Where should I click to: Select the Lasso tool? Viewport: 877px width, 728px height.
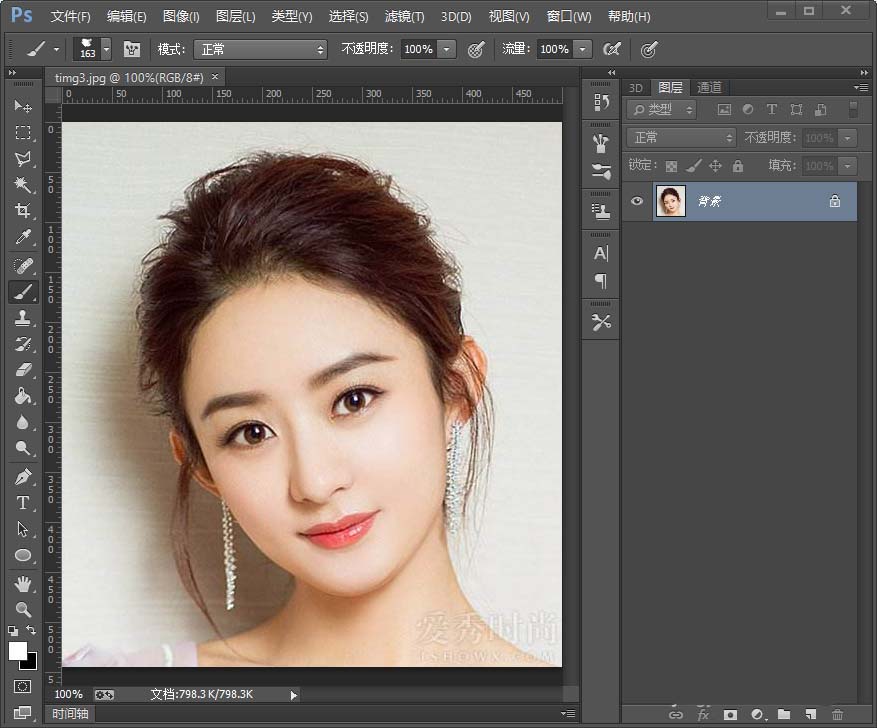[23, 158]
